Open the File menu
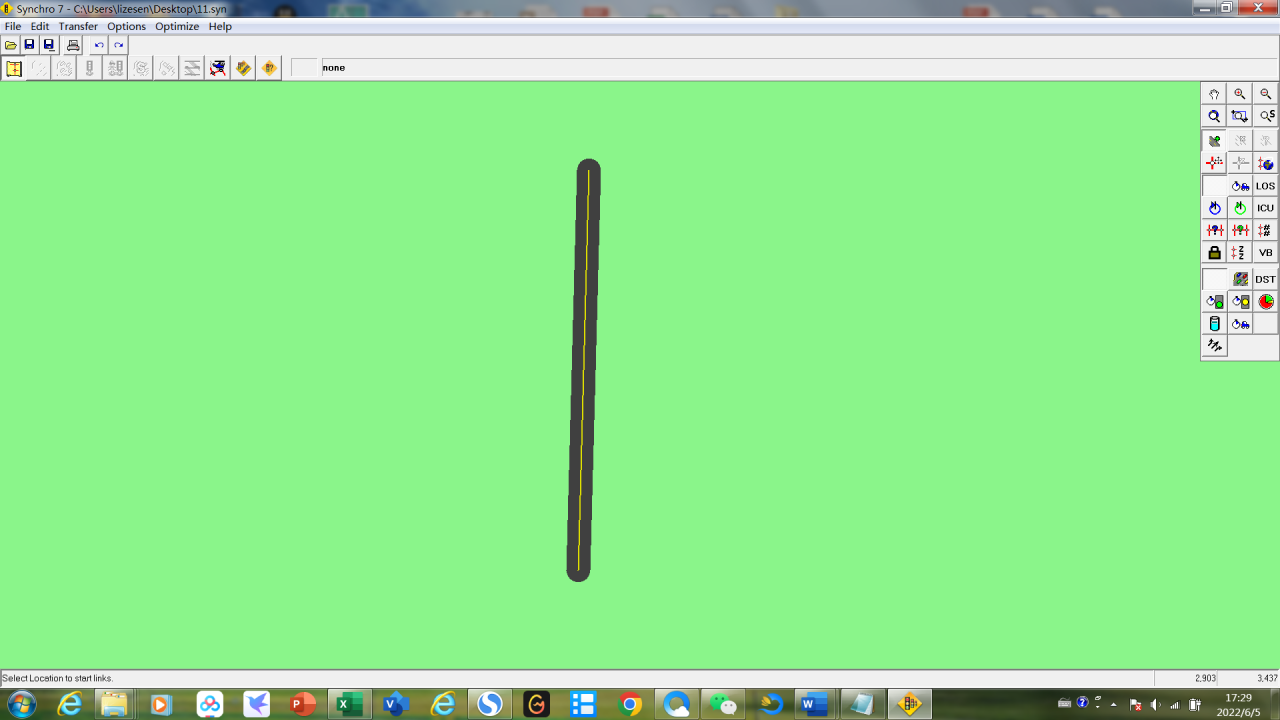 coord(13,27)
